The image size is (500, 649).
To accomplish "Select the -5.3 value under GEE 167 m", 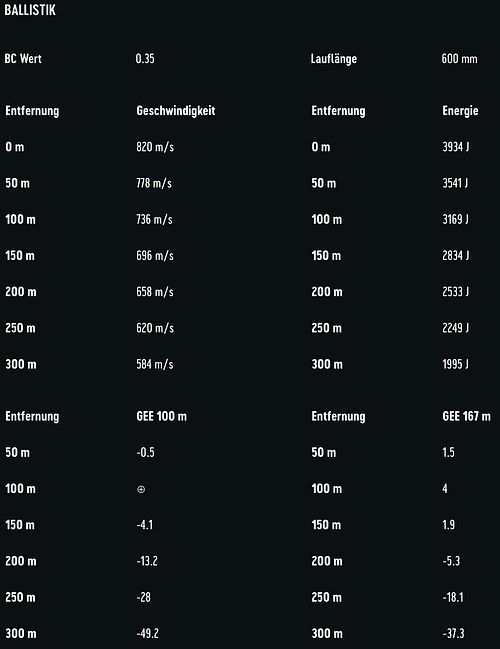I will coord(451,561).
